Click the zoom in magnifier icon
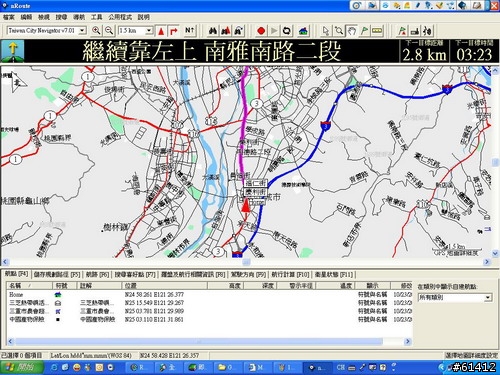 [x=96, y=31]
